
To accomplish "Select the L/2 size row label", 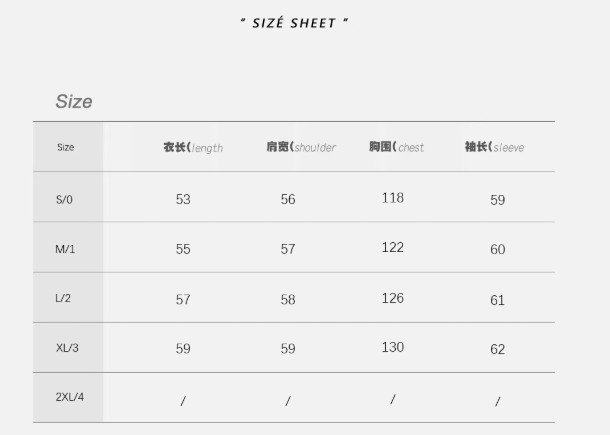I will 63,298.
